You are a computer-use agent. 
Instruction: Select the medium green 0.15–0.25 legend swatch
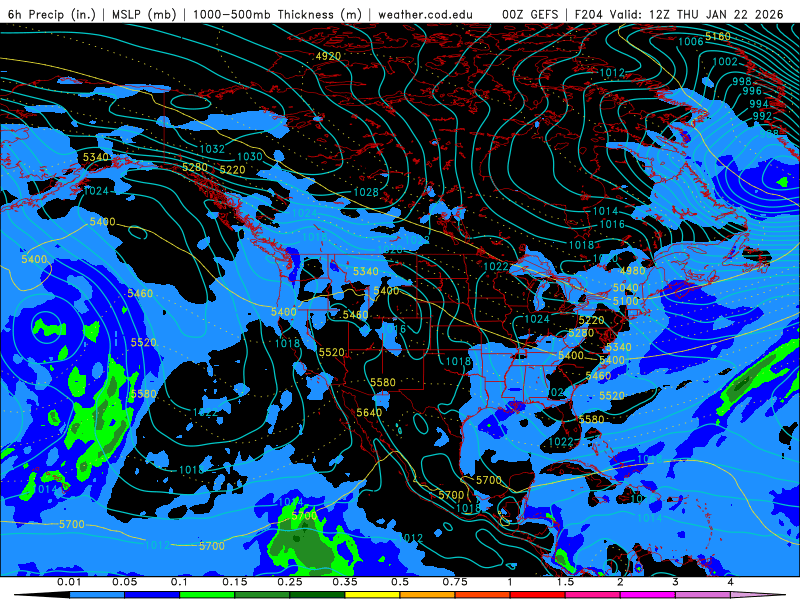pyautogui.click(x=262, y=595)
